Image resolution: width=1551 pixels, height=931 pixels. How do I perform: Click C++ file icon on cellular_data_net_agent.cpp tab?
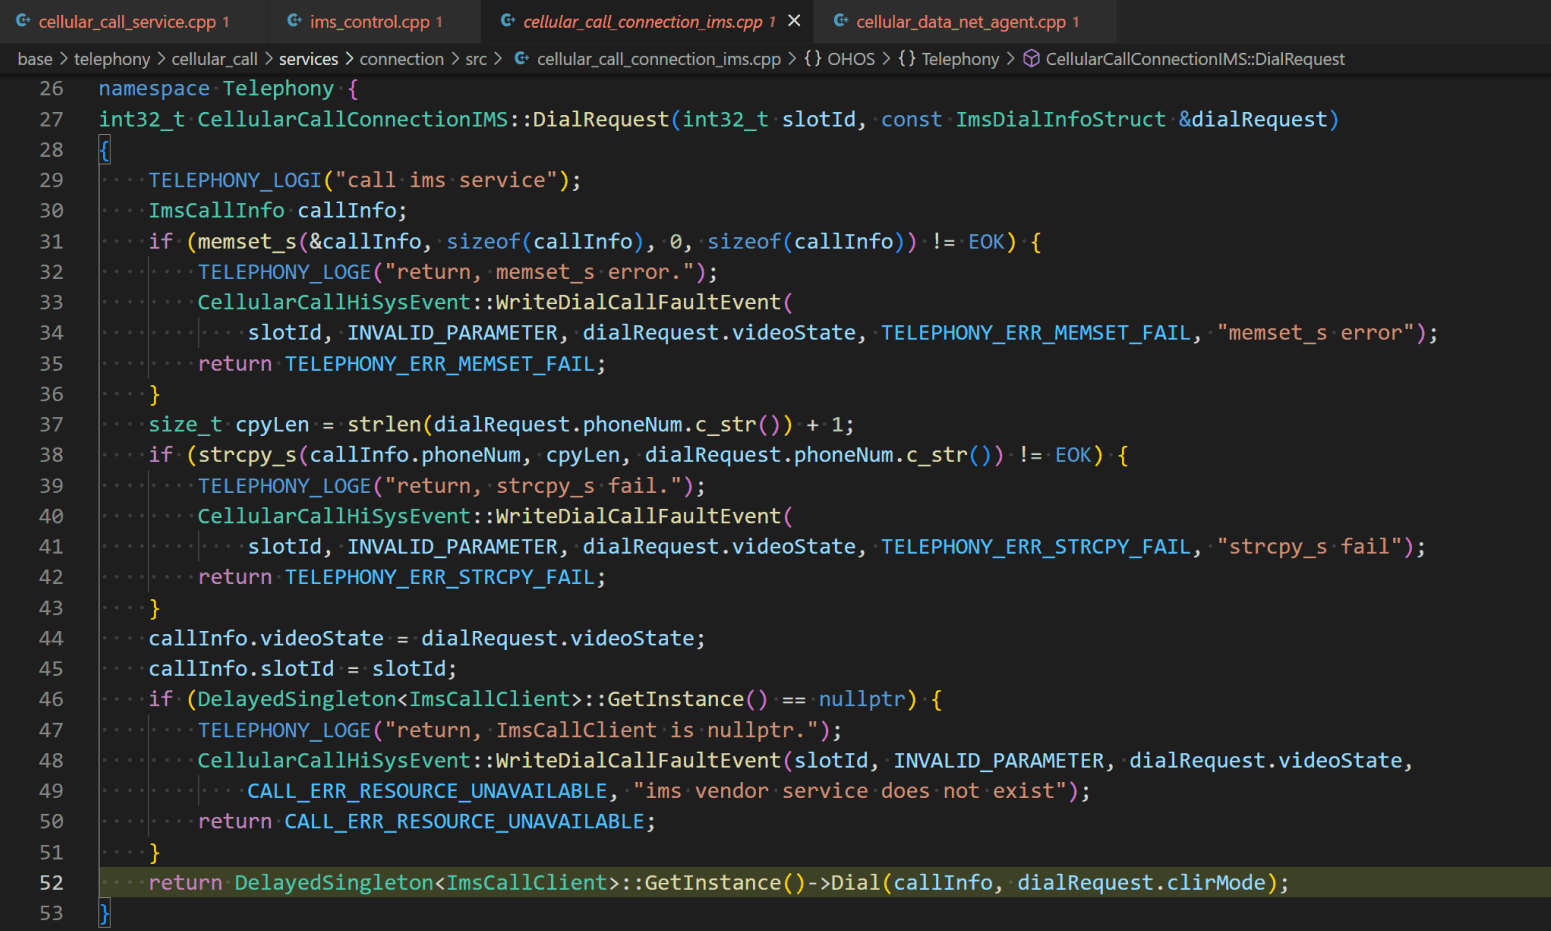(841, 21)
